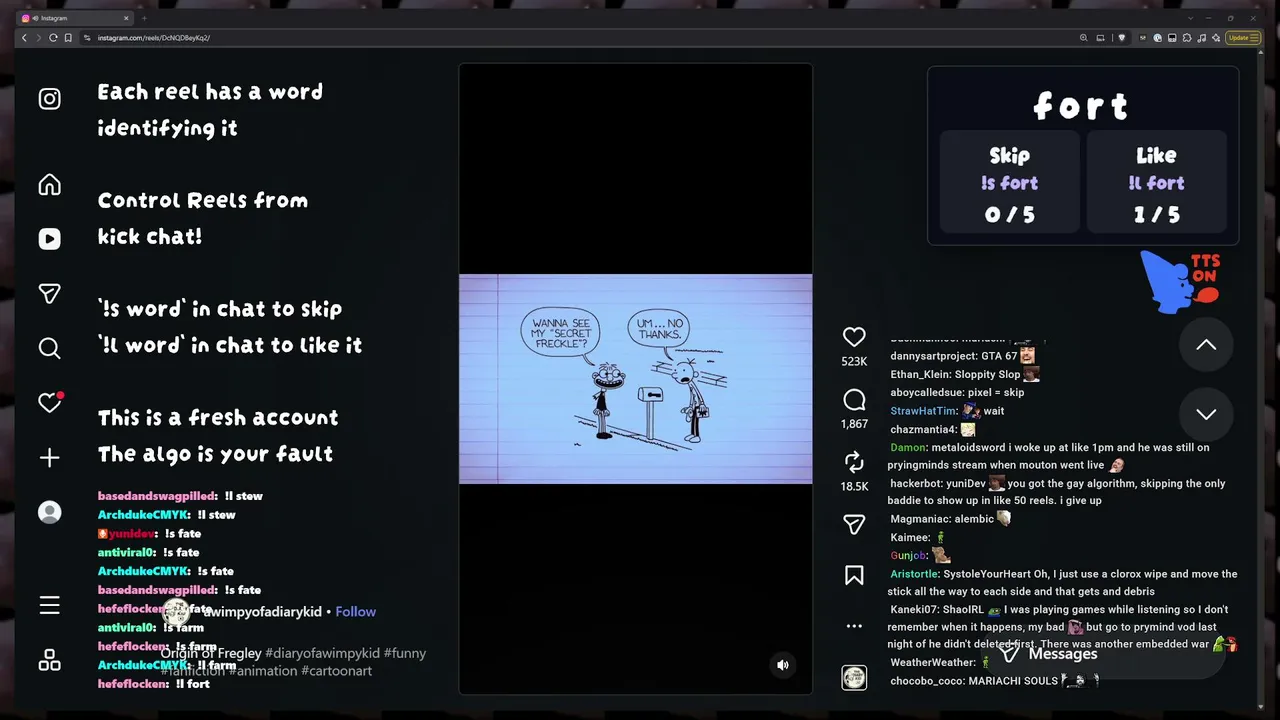
Task: Click Ethan_Klein's 'Sloppity Slop' message
Action: (x=965, y=375)
